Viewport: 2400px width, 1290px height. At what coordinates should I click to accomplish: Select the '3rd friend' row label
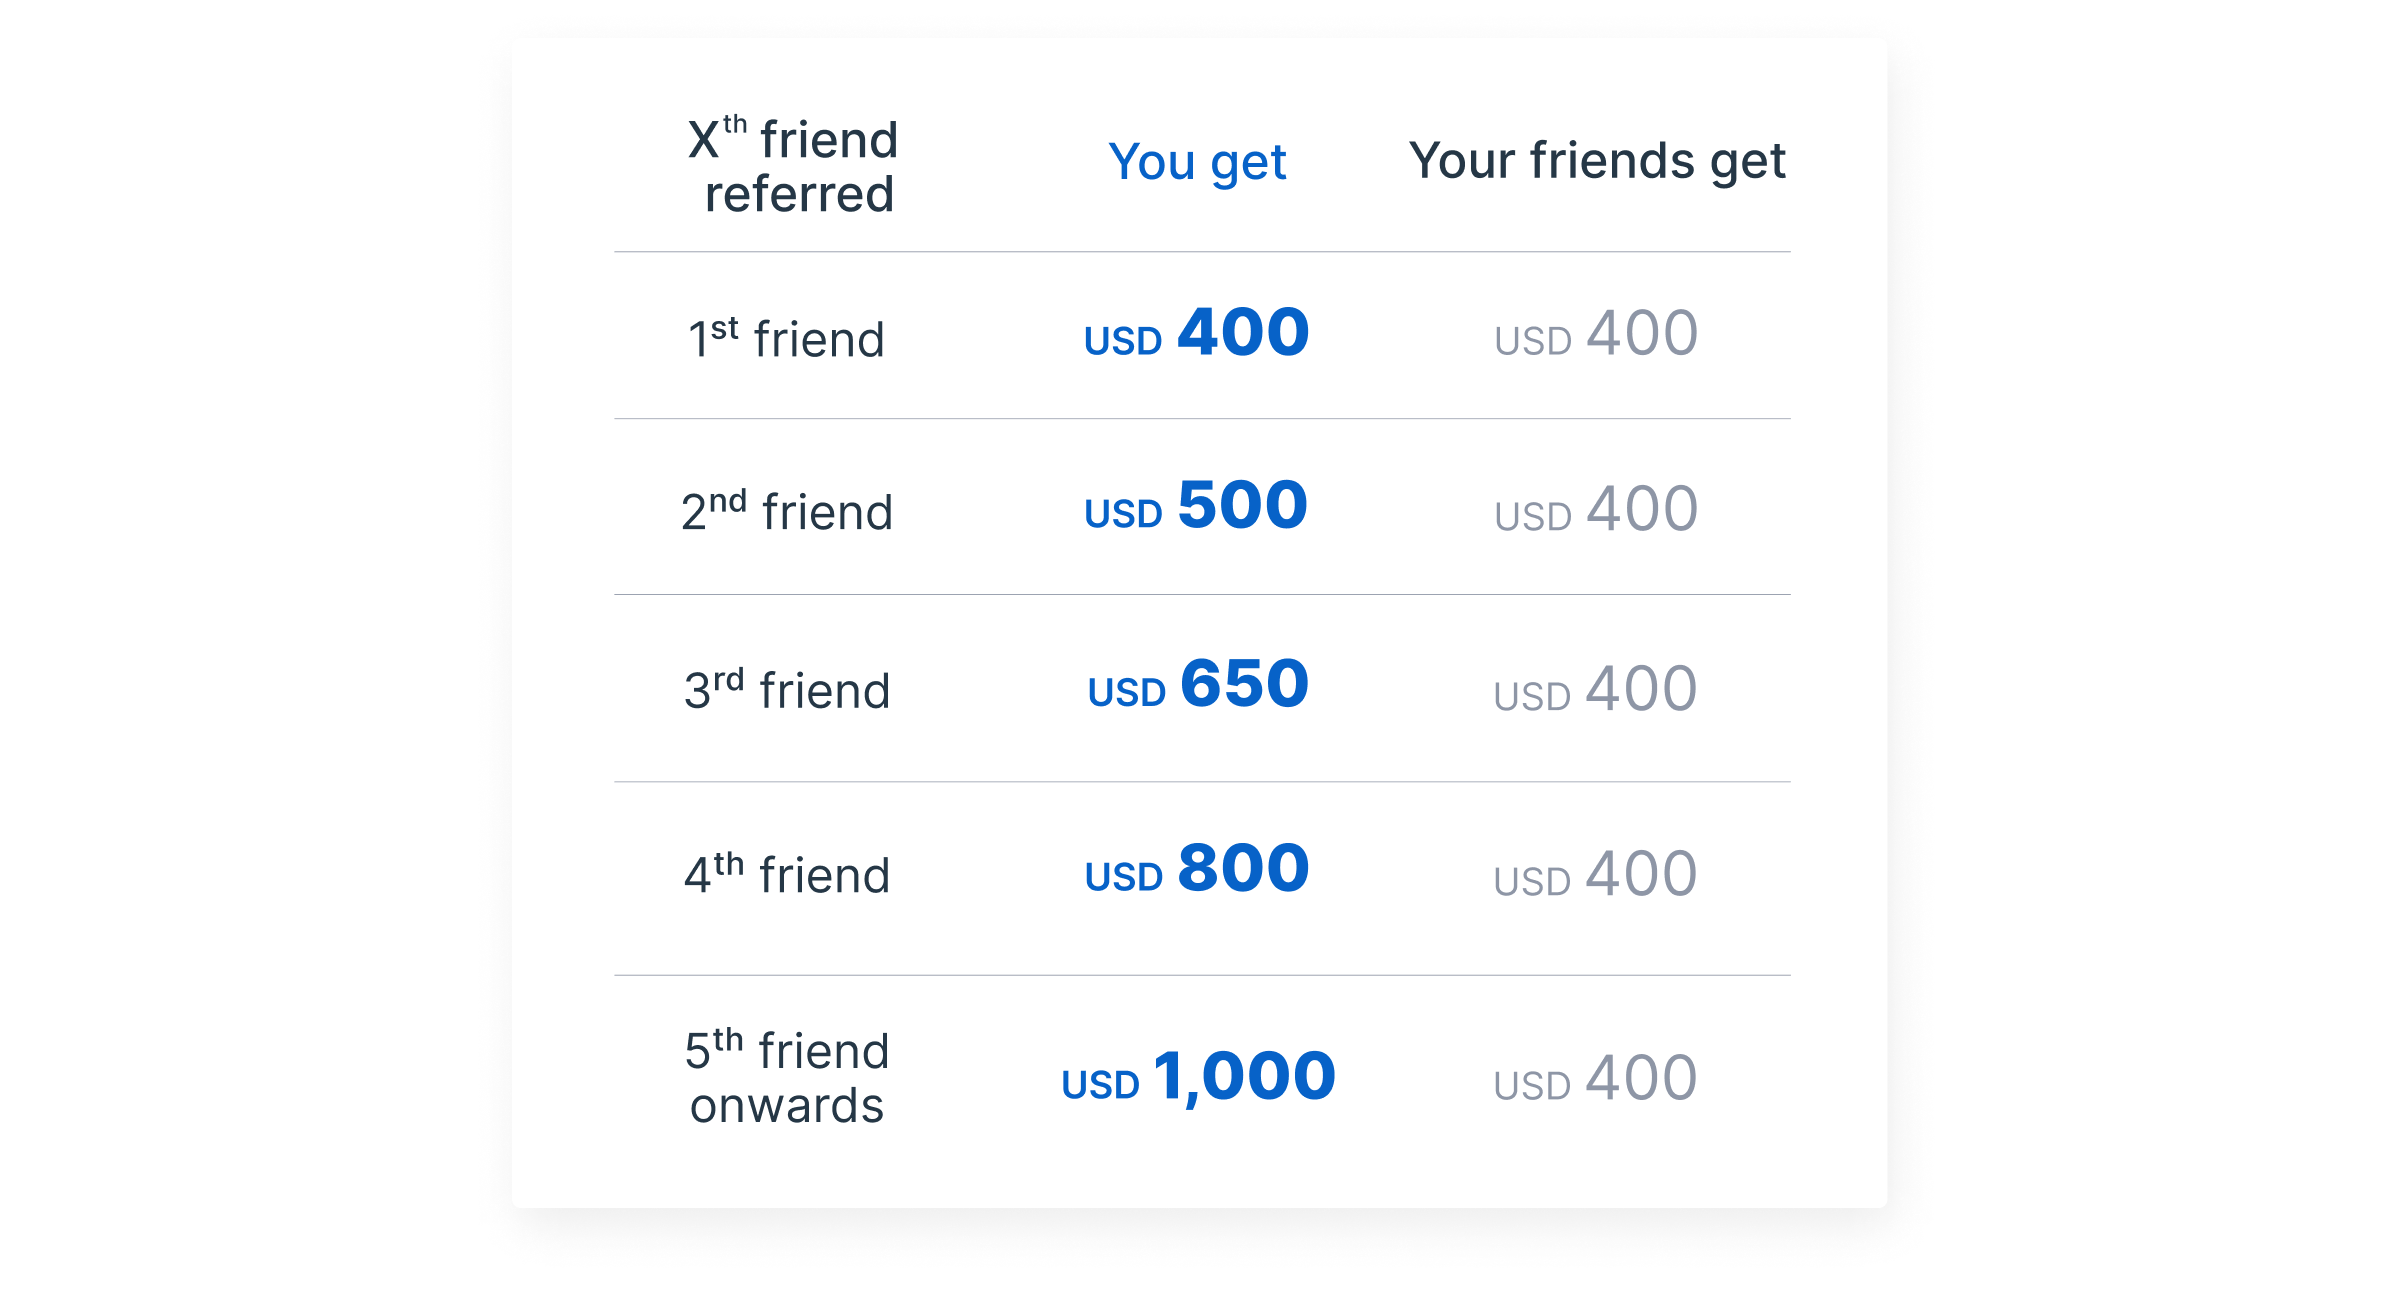(x=787, y=688)
